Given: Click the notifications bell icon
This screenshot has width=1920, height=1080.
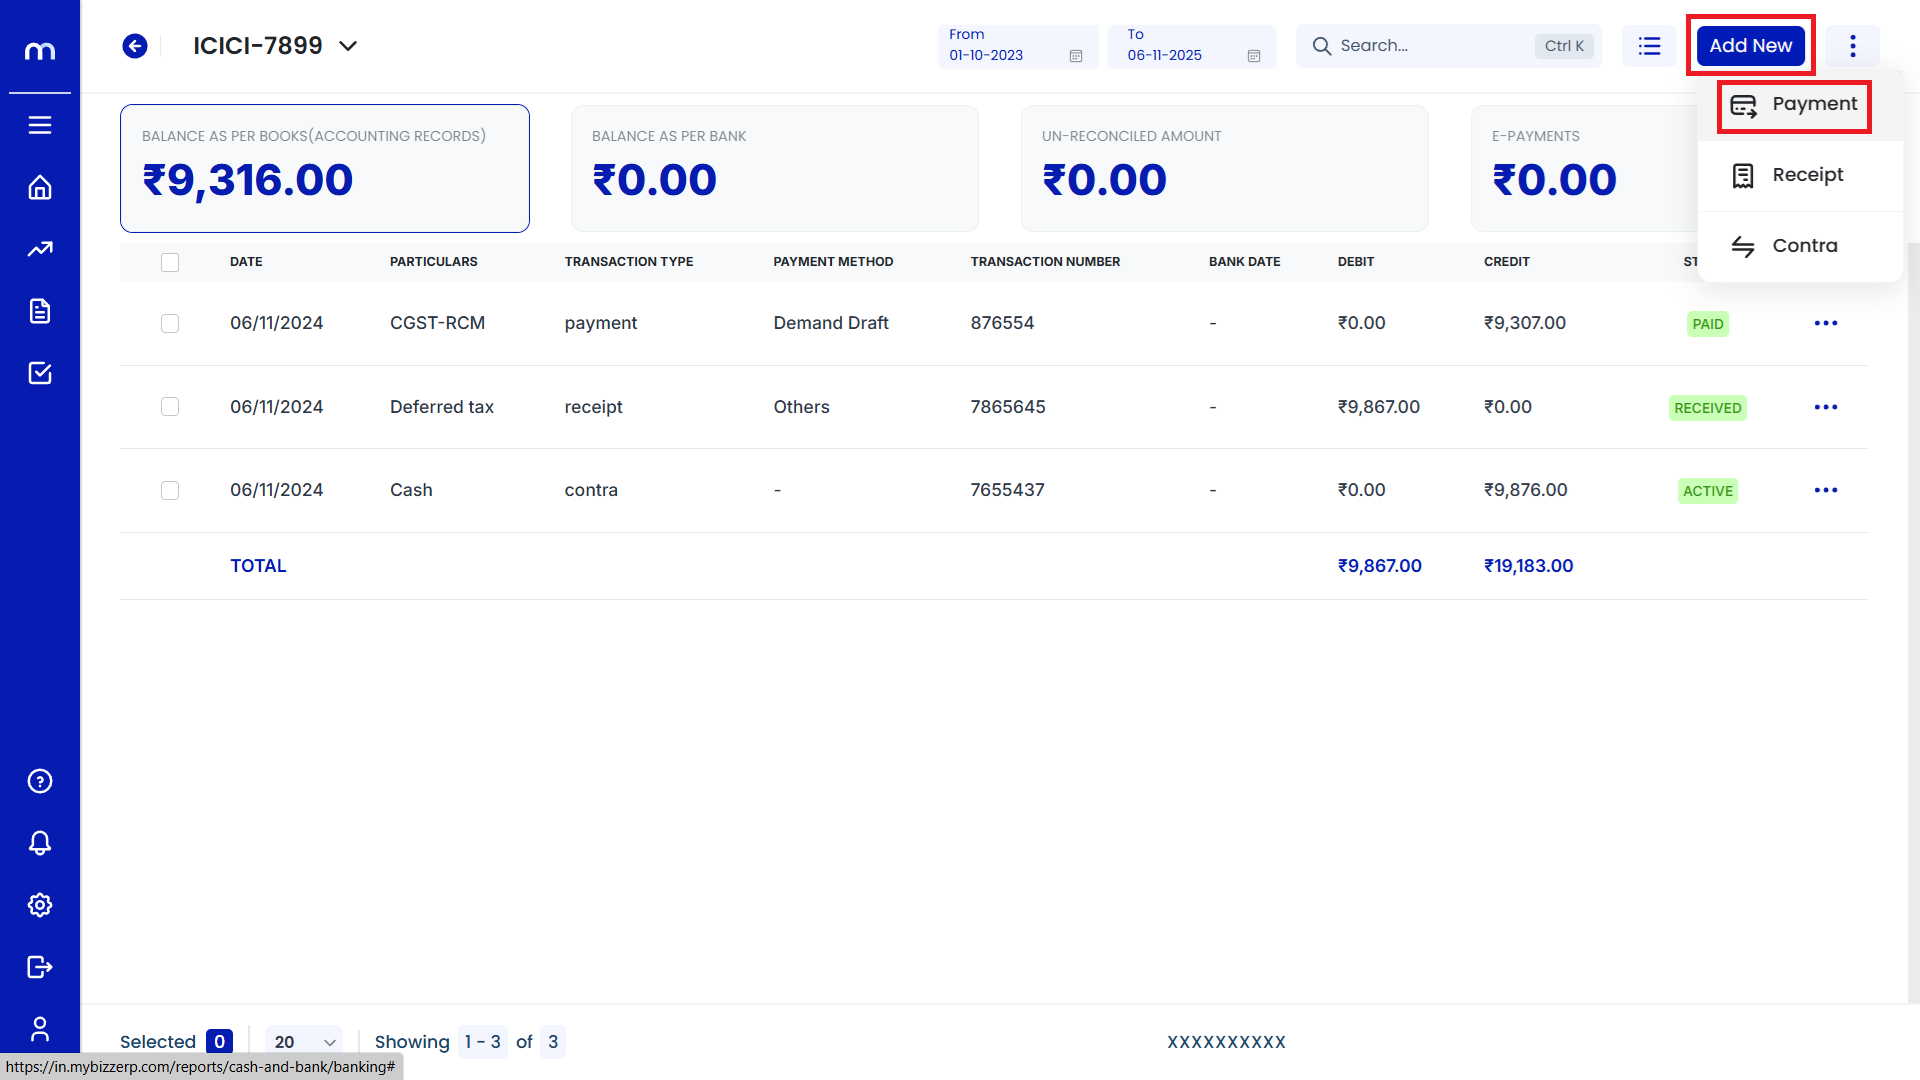Looking at the screenshot, I should pos(40,843).
